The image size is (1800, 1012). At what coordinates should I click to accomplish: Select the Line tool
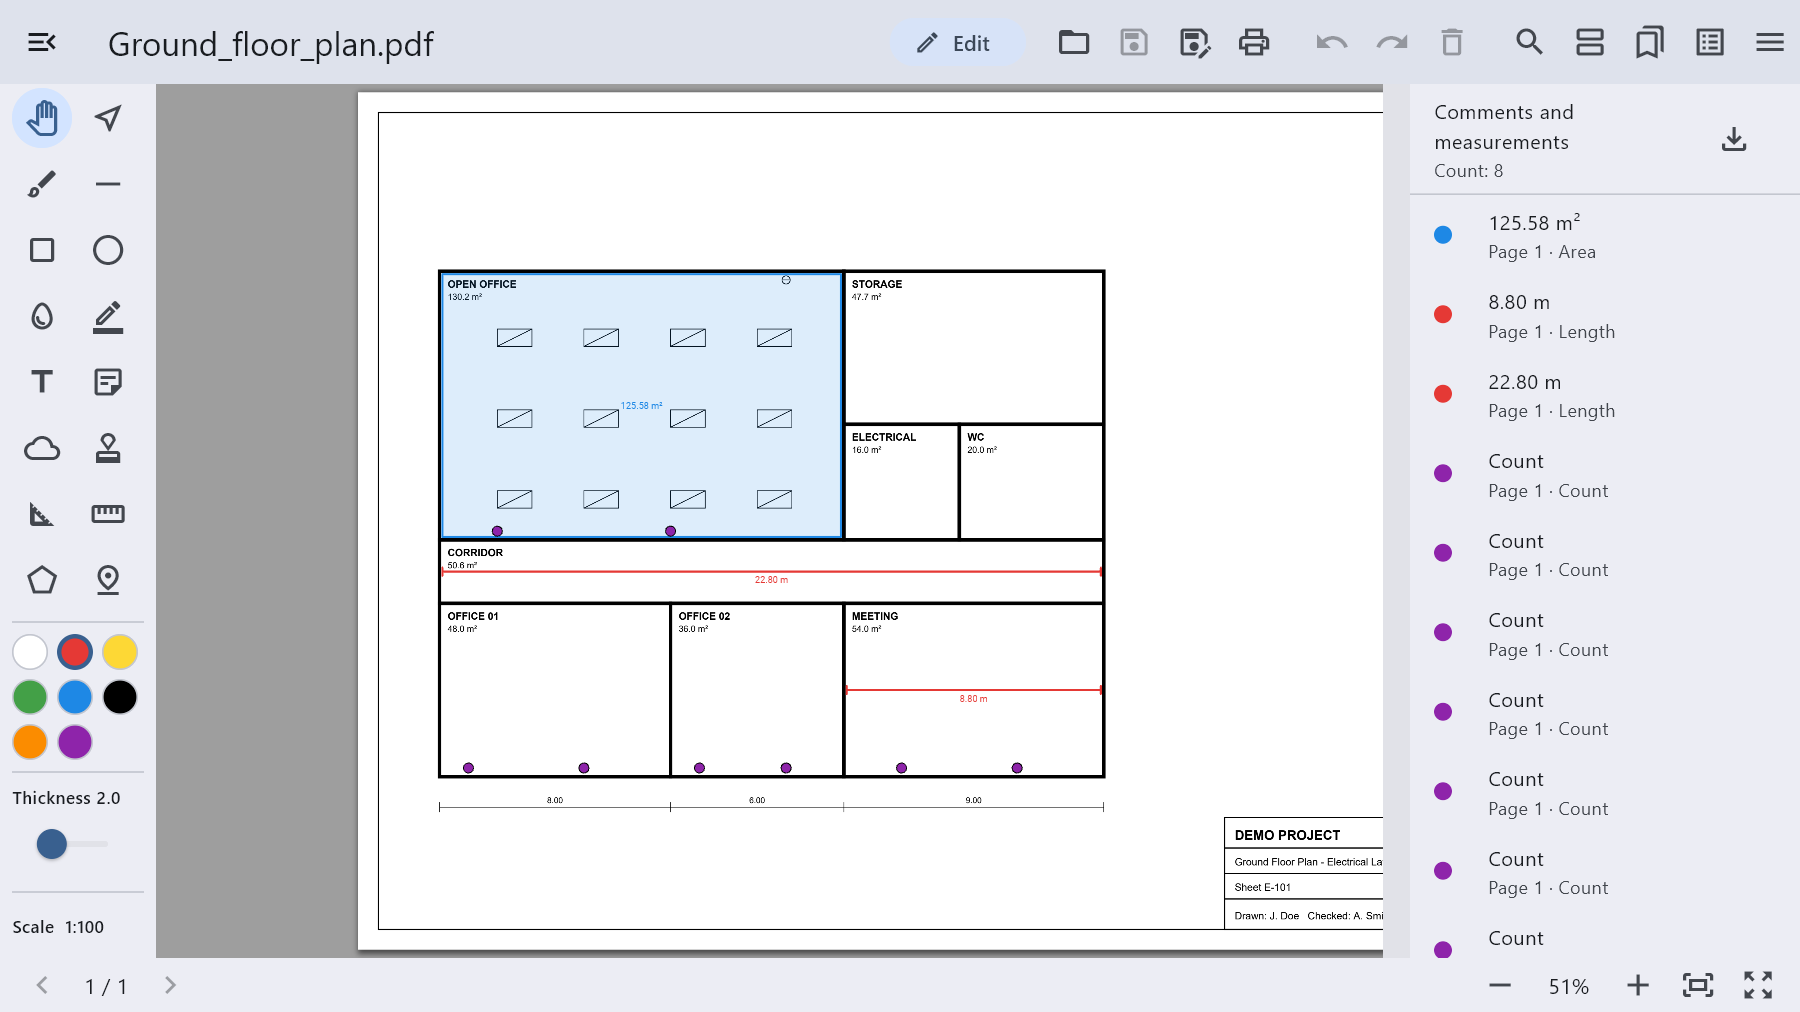point(108,184)
